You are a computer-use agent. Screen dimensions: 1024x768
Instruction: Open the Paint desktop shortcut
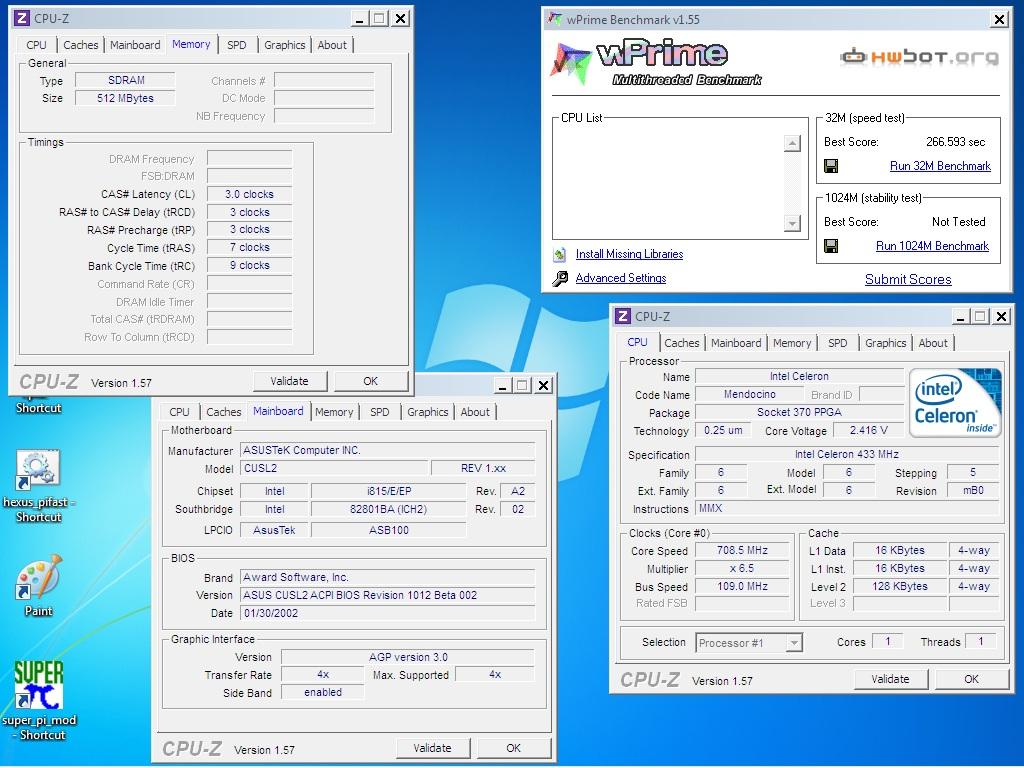(x=39, y=586)
